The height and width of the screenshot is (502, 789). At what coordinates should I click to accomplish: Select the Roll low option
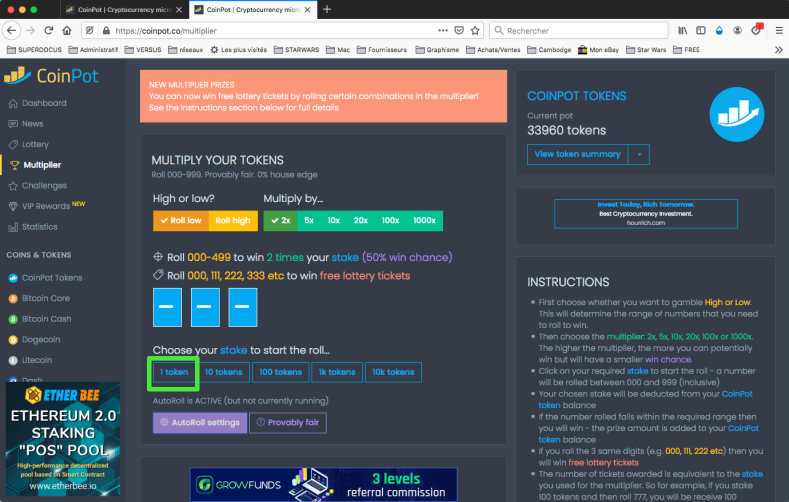click(x=181, y=220)
